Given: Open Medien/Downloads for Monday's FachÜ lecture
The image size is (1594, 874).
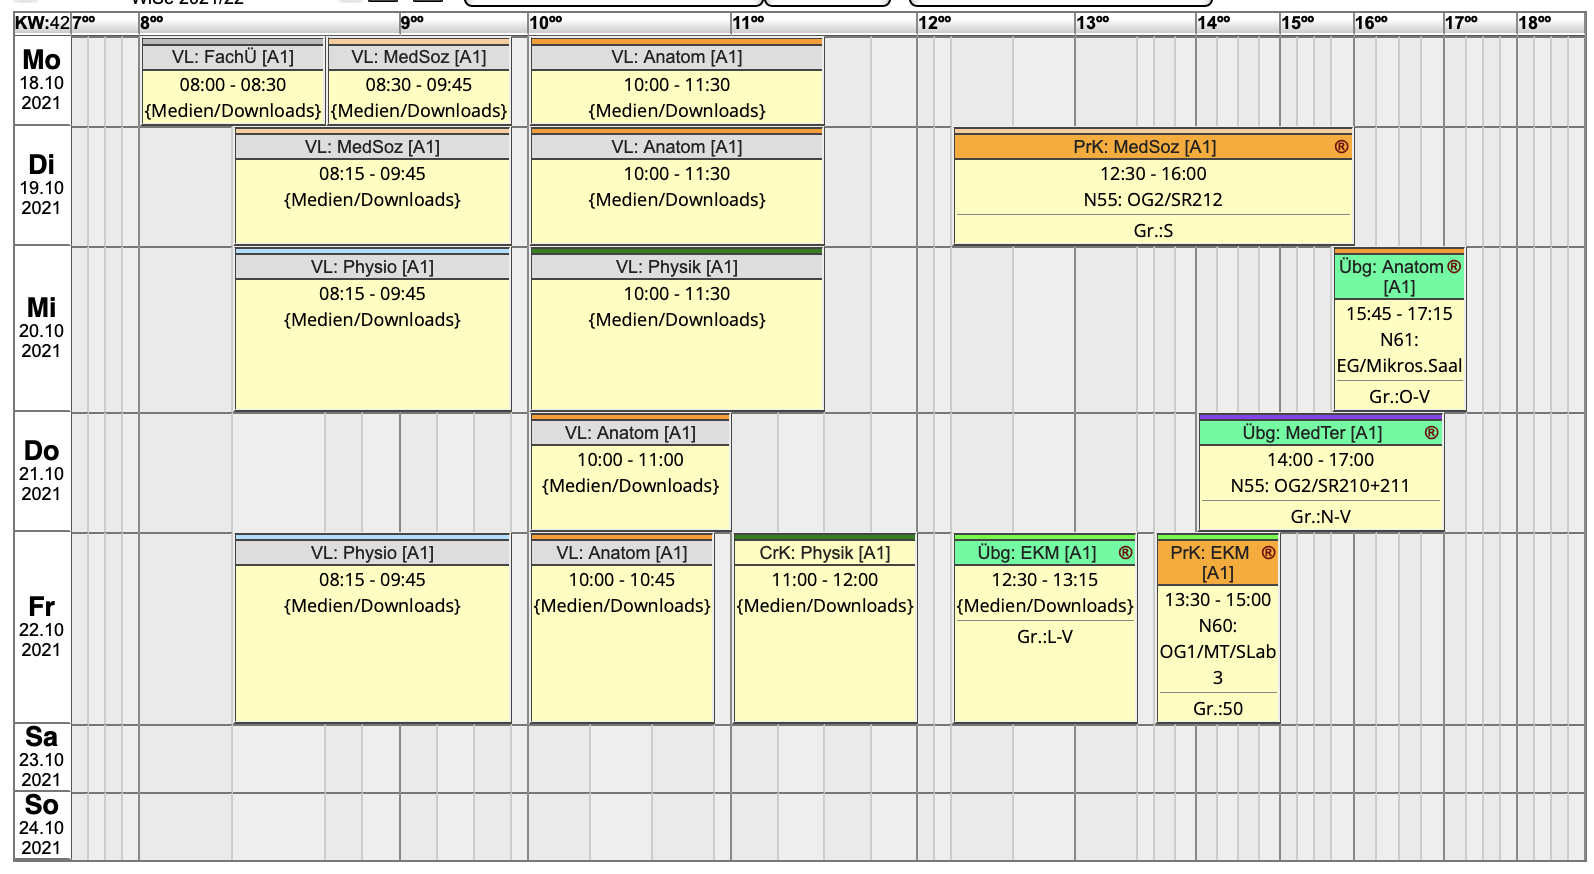Looking at the screenshot, I should point(233,111).
